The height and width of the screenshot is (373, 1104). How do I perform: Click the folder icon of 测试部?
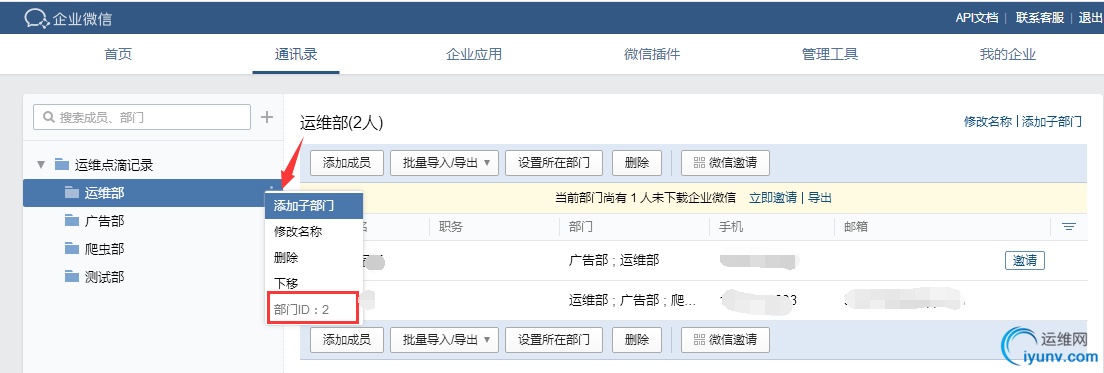click(x=72, y=276)
